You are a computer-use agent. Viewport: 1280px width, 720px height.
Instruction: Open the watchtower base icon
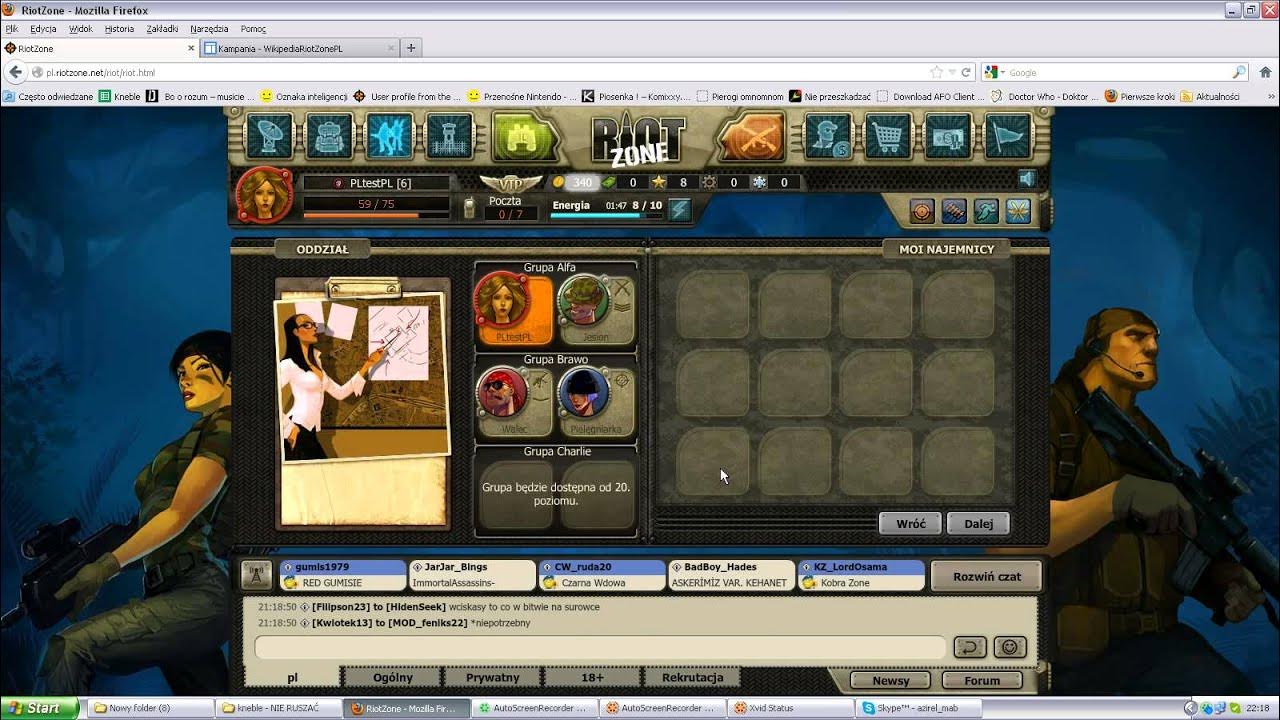449,136
